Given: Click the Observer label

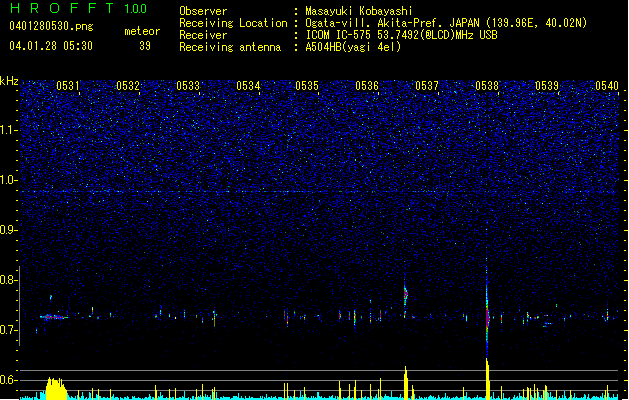Looking at the screenshot, I should click(203, 11).
